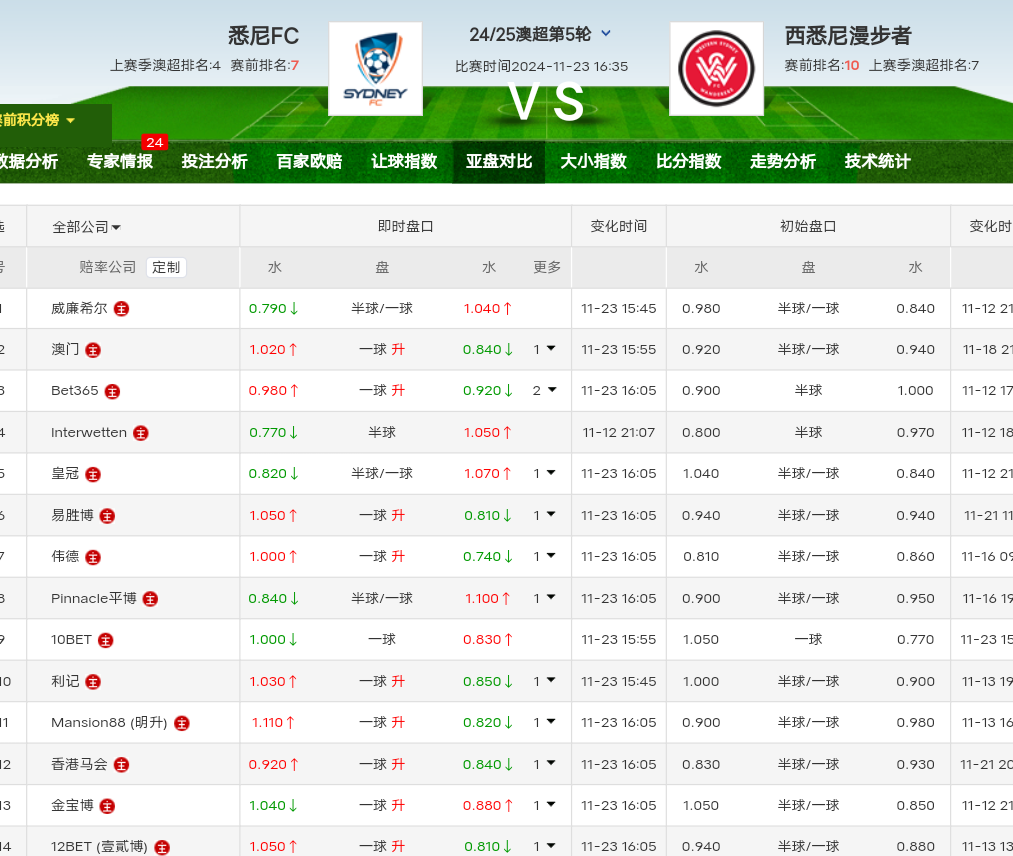Expand more odds for 12BET row
The image size is (1013, 856).
click(x=545, y=846)
